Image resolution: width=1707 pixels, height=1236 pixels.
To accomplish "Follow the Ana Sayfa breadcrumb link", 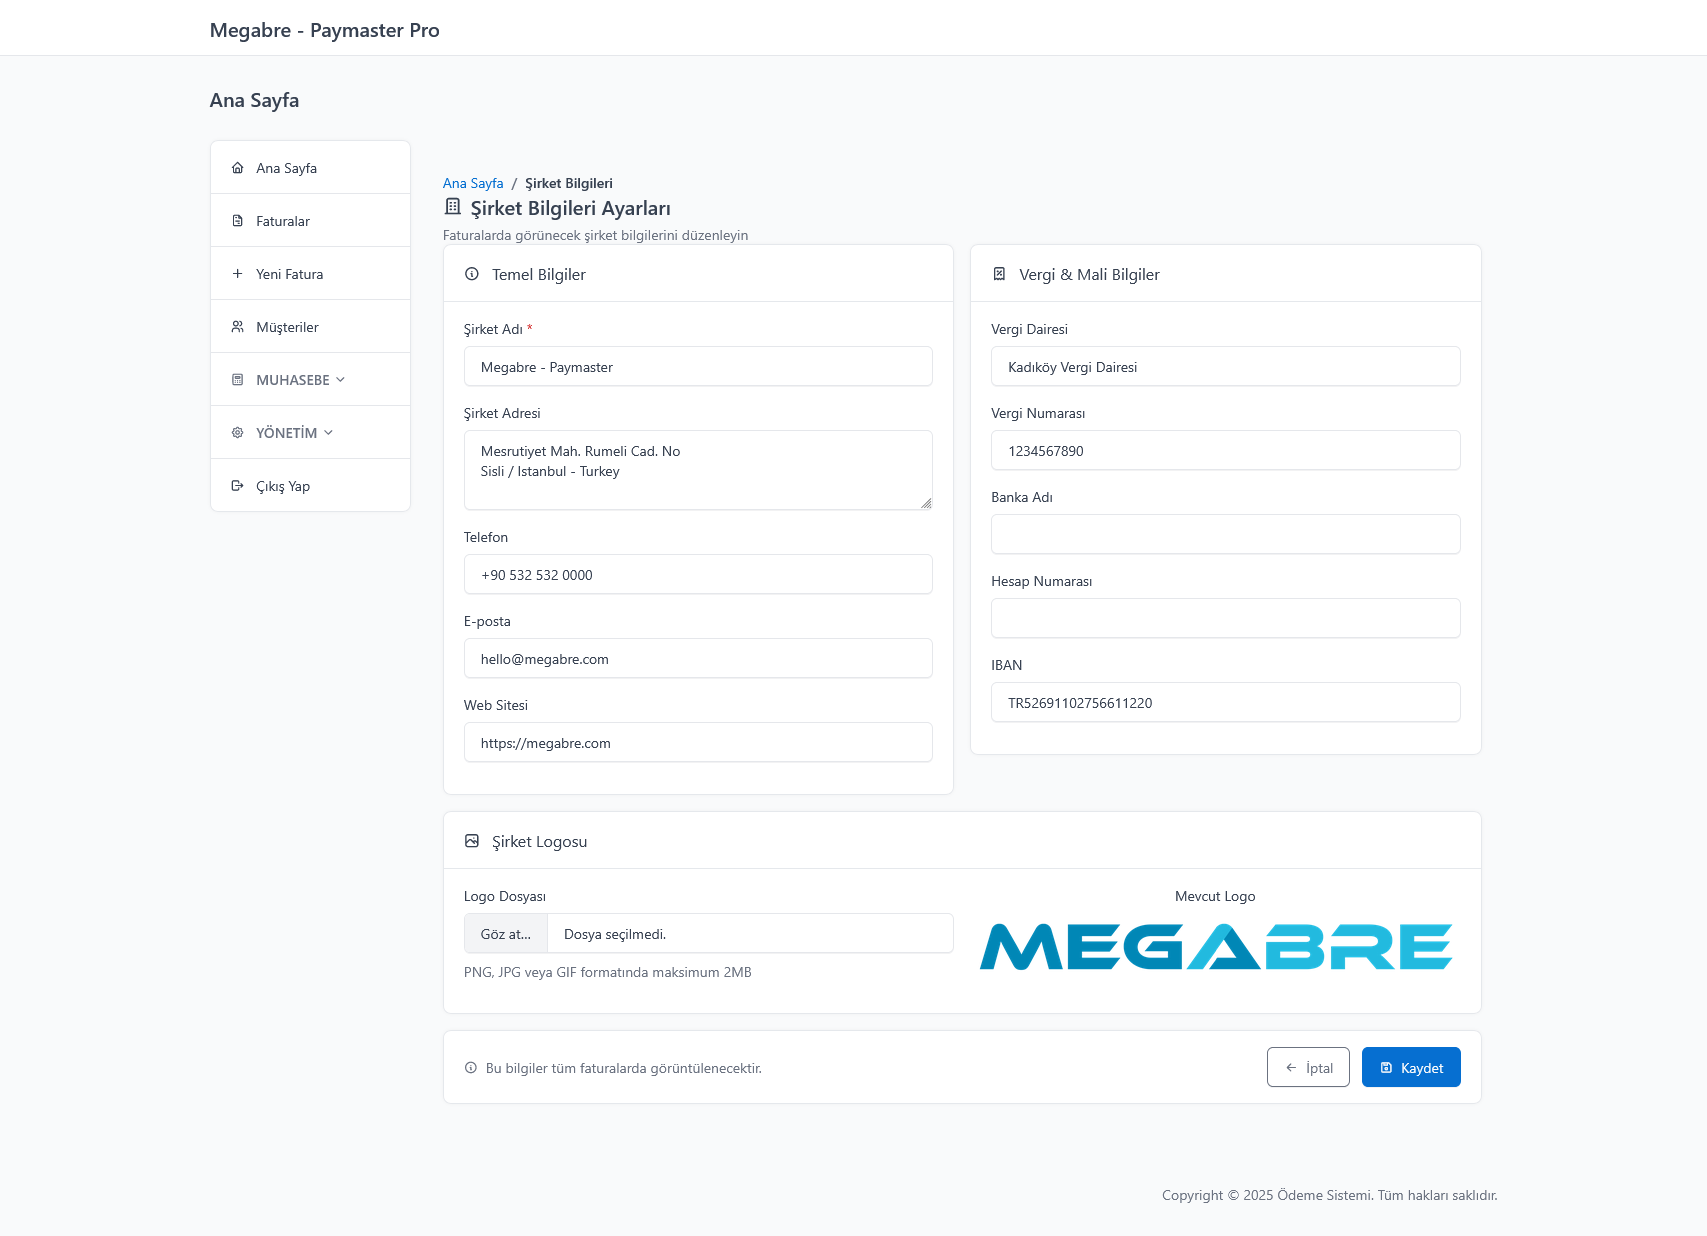I will coord(473,183).
